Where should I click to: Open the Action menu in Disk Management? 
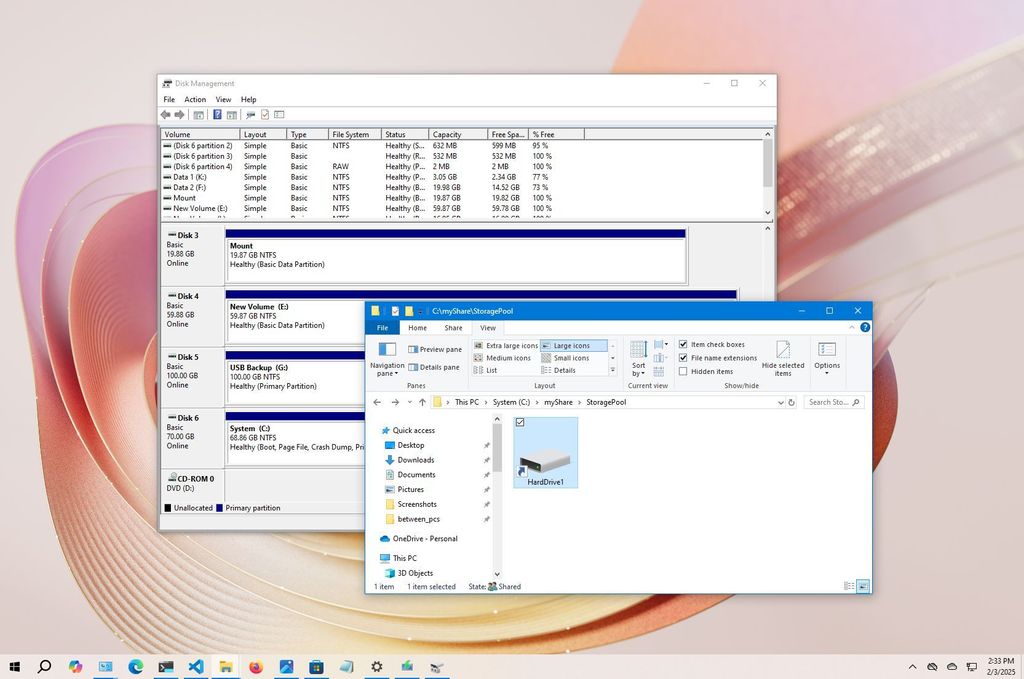[196, 99]
